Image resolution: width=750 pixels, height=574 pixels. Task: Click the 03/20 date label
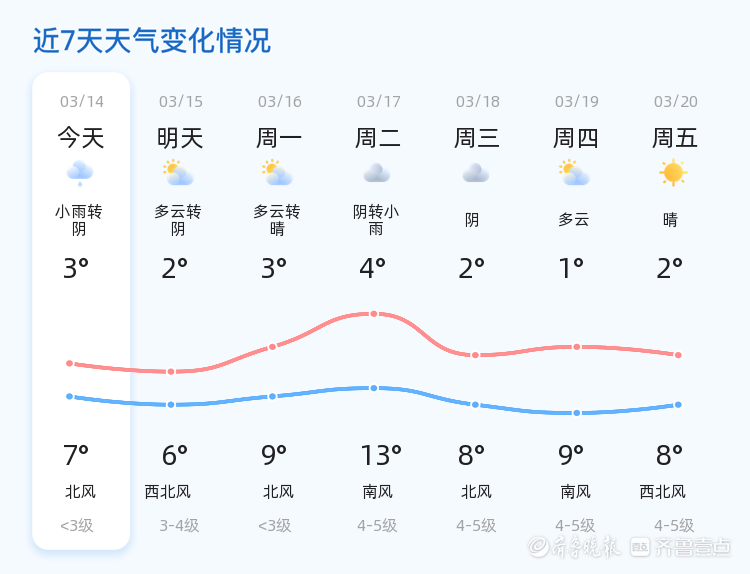[x=676, y=102]
